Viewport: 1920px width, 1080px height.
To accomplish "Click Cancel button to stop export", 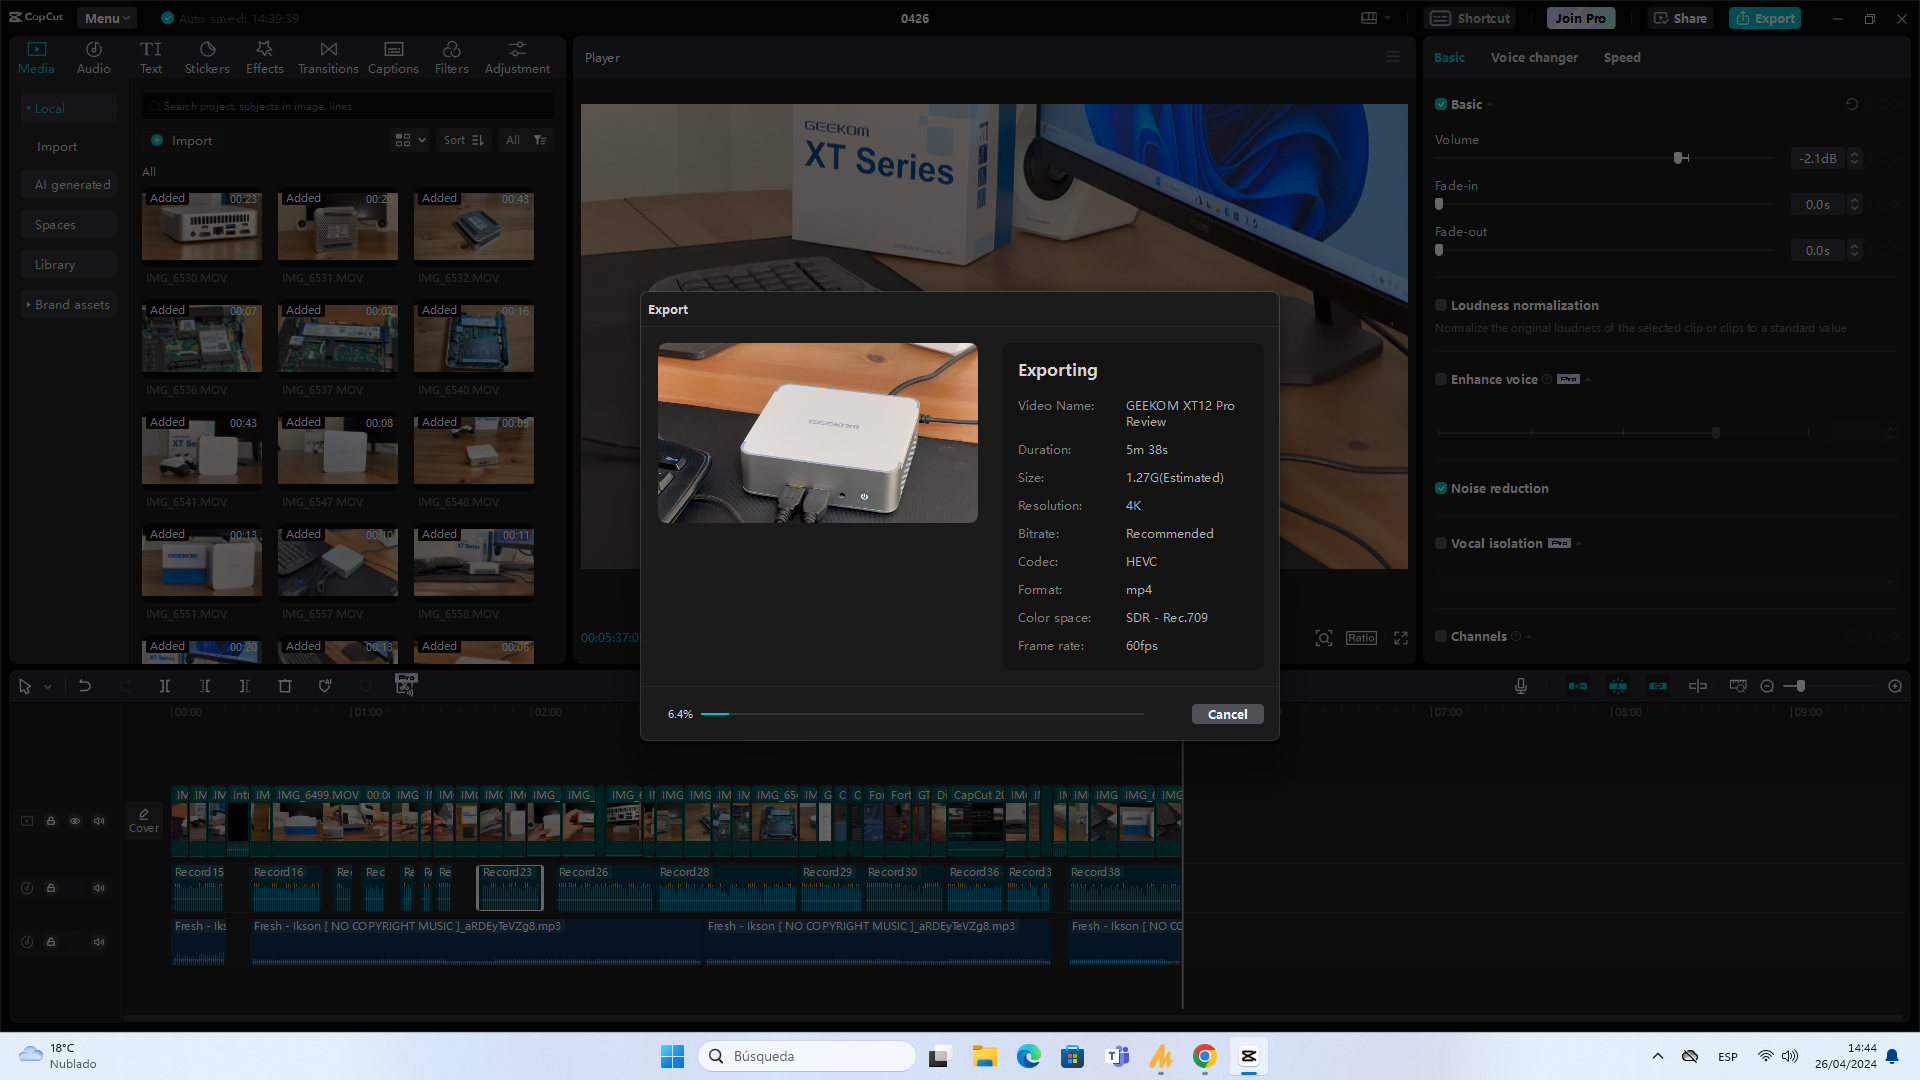I will pos(1228,713).
